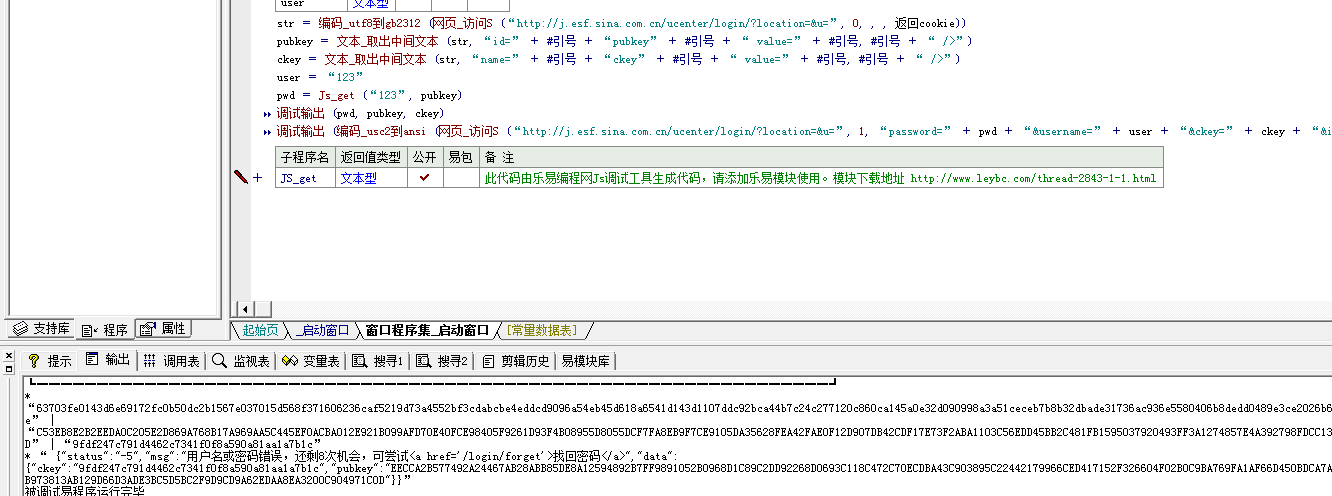Open the 调用表 call table tab
The image size is (1332, 496).
point(172,361)
